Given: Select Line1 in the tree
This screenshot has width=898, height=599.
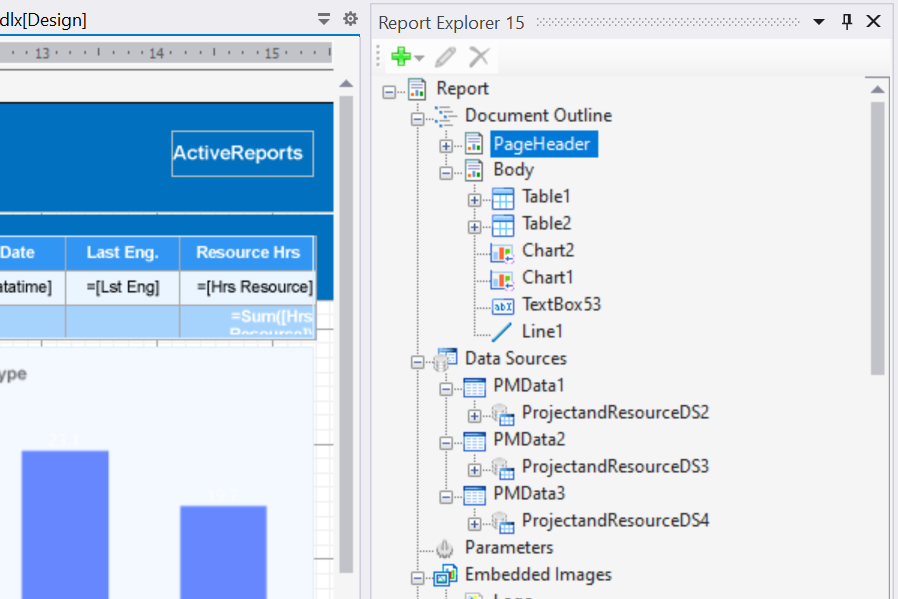Looking at the screenshot, I should (542, 331).
